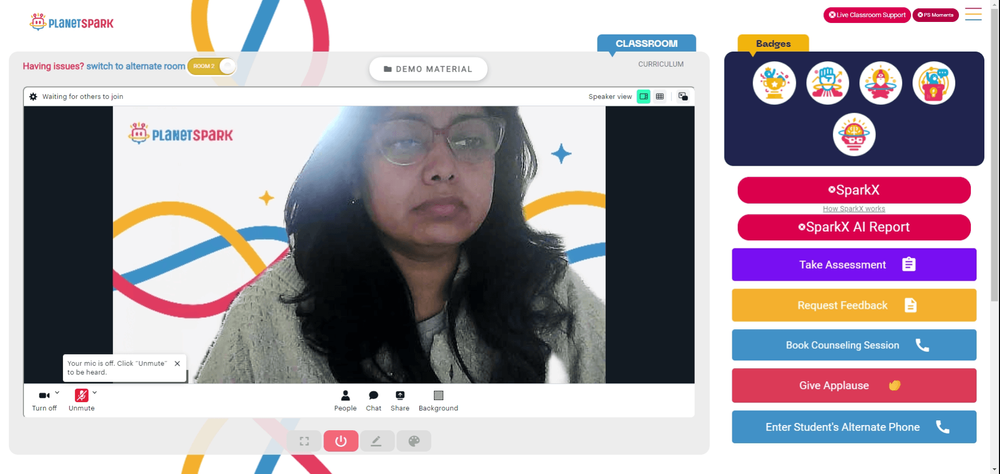Enter fullscreen mode for the classroom
Viewport: 1000px width, 474px height.
click(304, 441)
